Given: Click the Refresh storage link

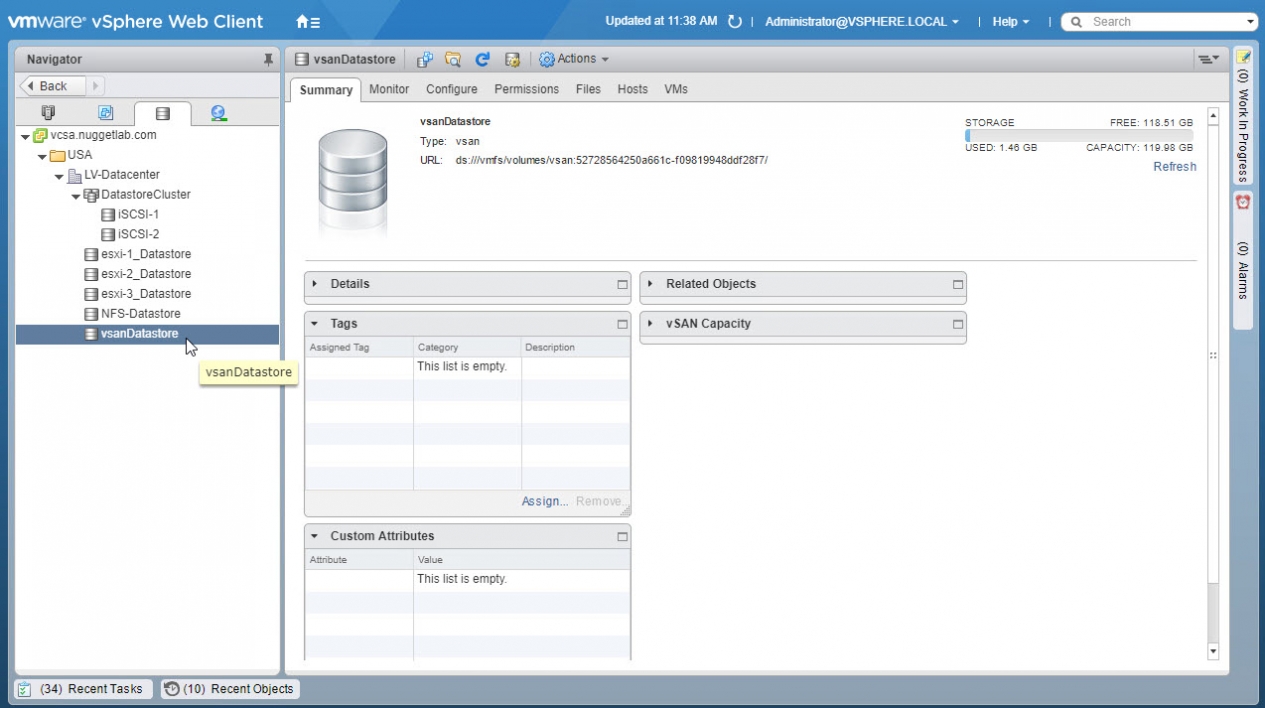Looking at the screenshot, I should click(x=1174, y=167).
